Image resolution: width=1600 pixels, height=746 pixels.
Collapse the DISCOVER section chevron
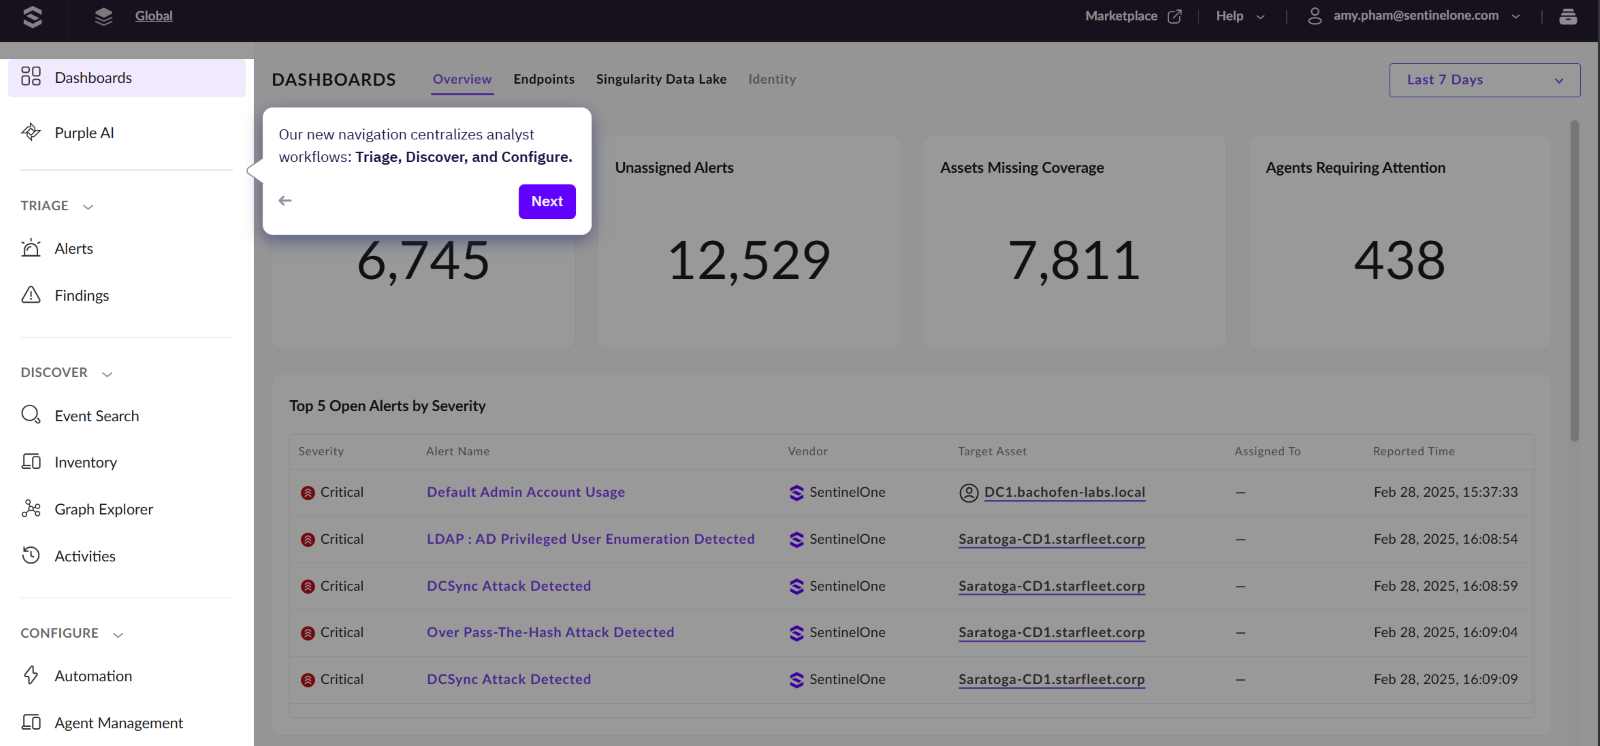coord(107,374)
